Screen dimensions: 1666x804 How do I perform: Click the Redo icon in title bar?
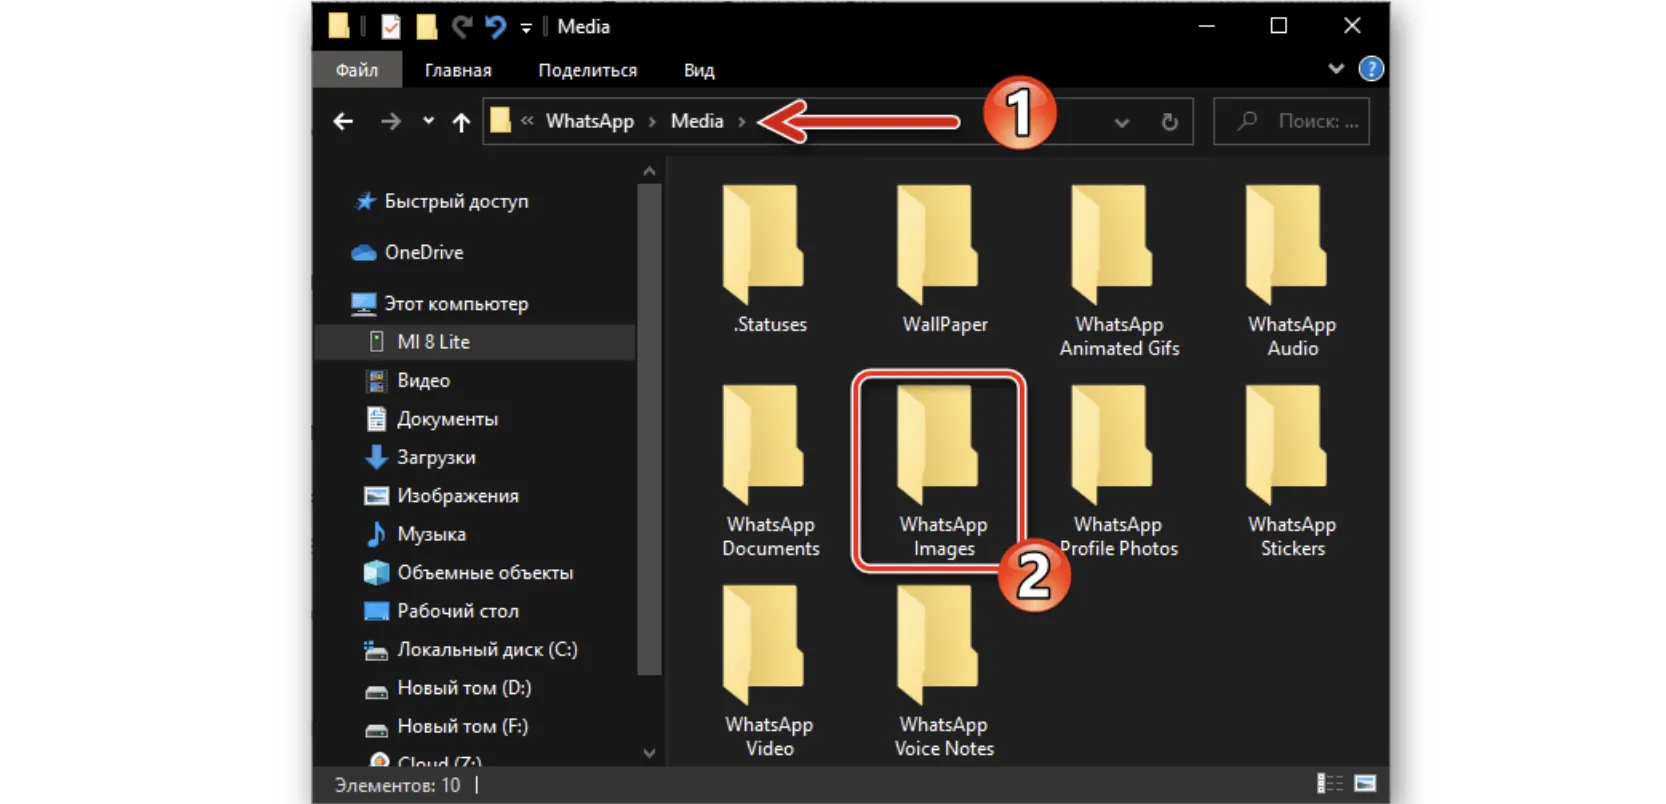tap(461, 27)
